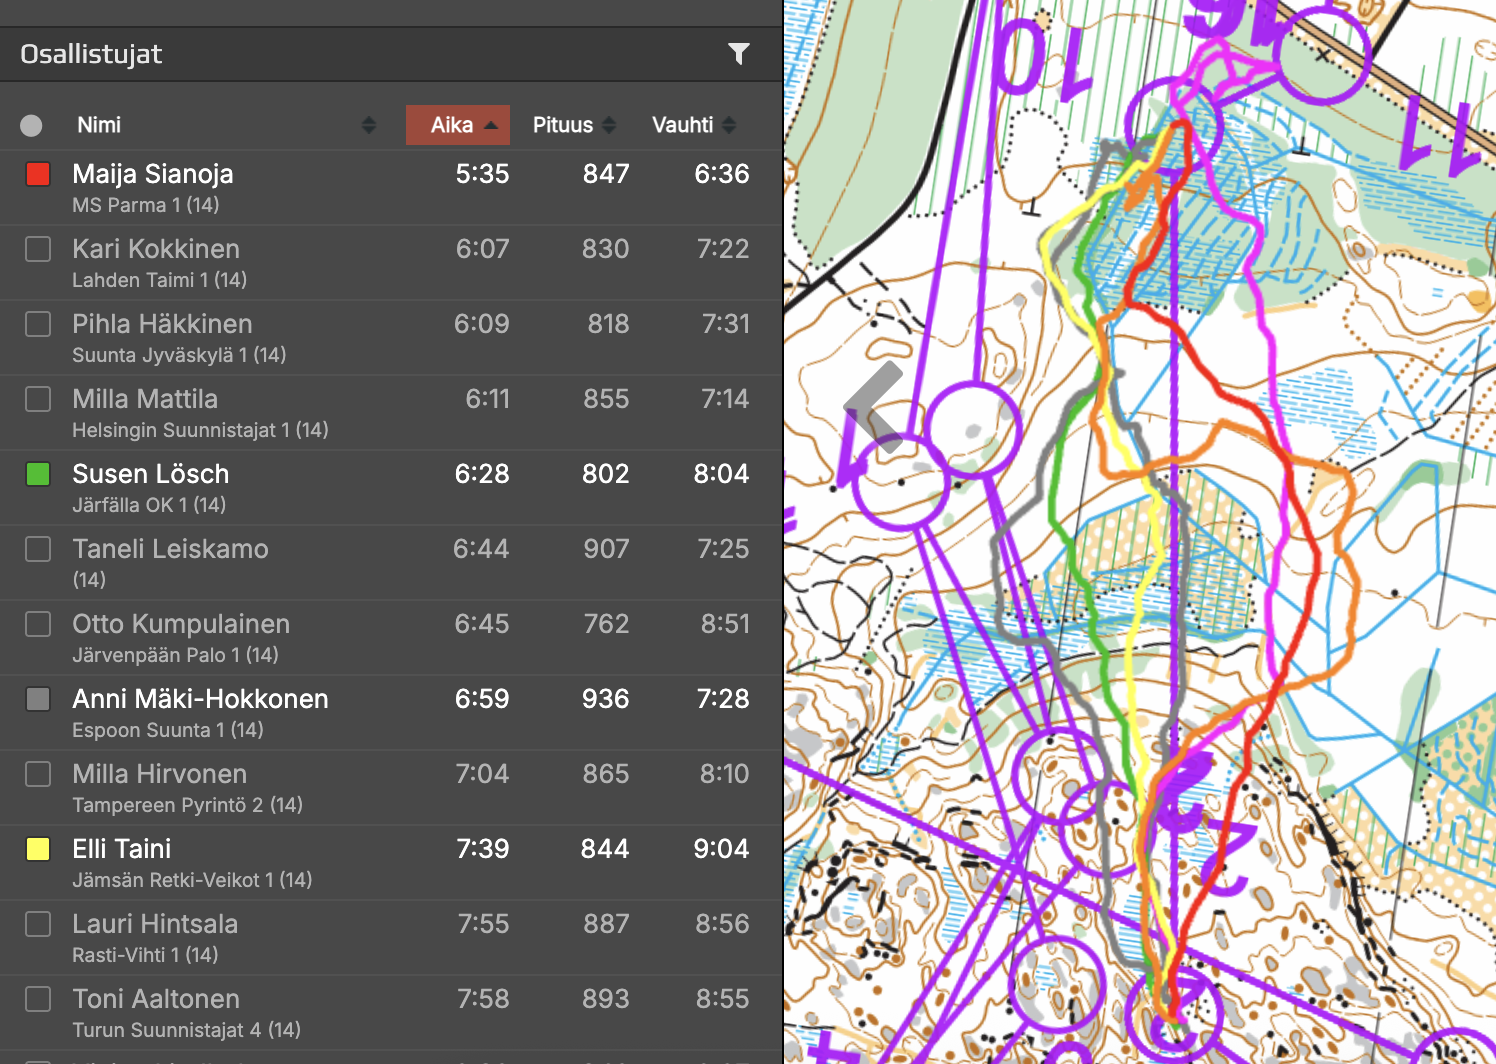The width and height of the screenshot is (1496, 1064).
Task: Tick the Milla Mattila checkbox
Action: [38, 399]
